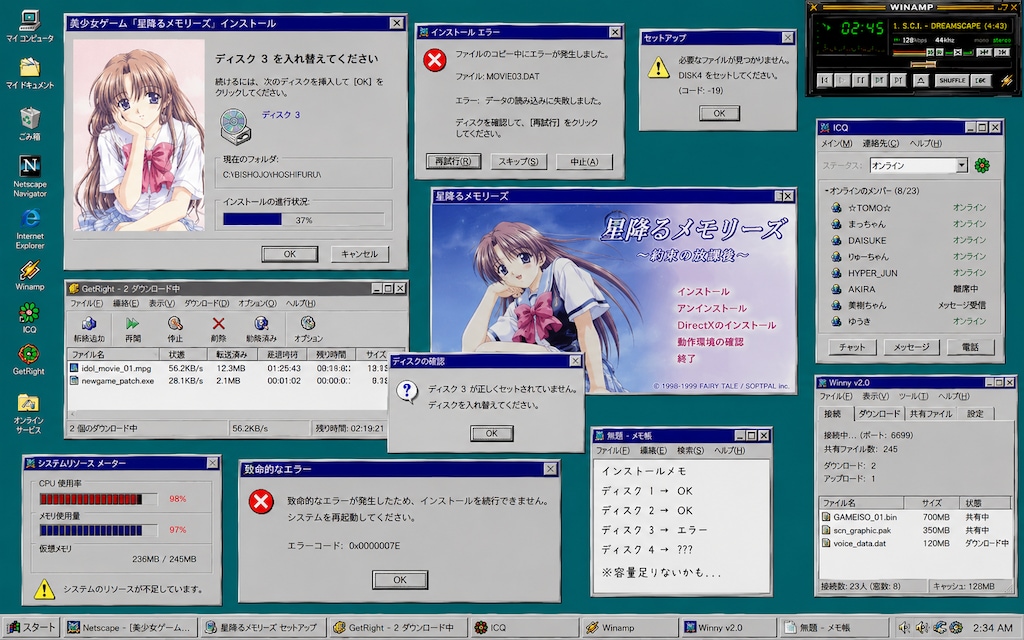The image size is (1024, 640).
Task: Click the インストール link in game launcher
Action: tap(703, 292)
